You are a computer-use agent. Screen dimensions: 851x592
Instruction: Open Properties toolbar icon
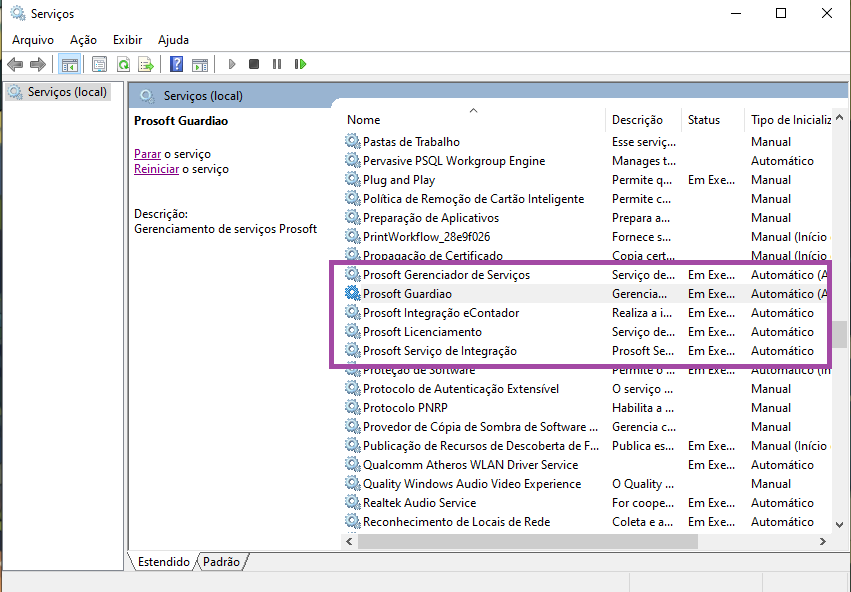click(x=99, y=65)
